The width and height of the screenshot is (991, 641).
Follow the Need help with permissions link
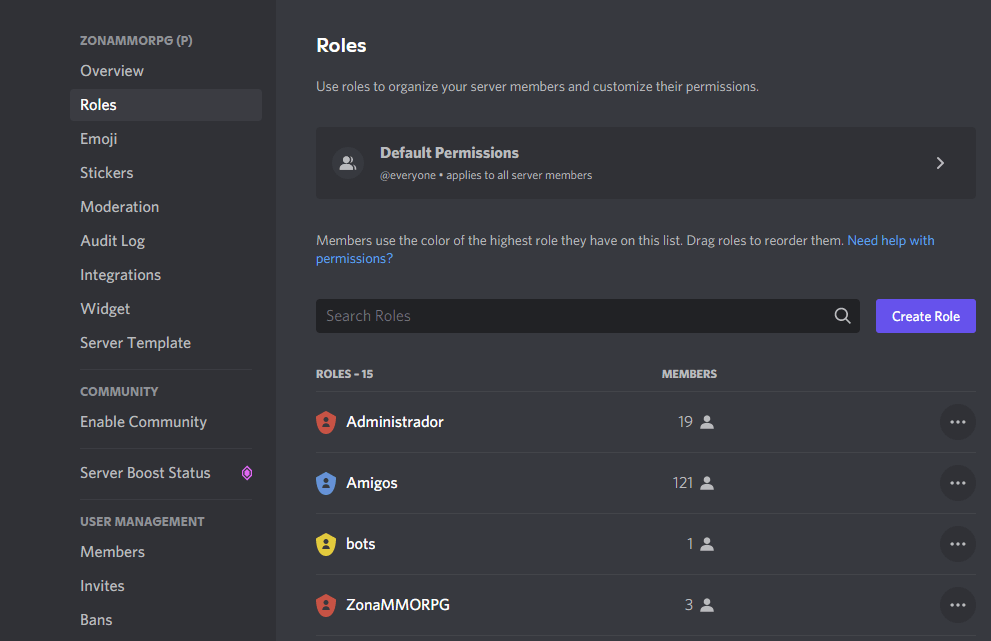[890, 241]
